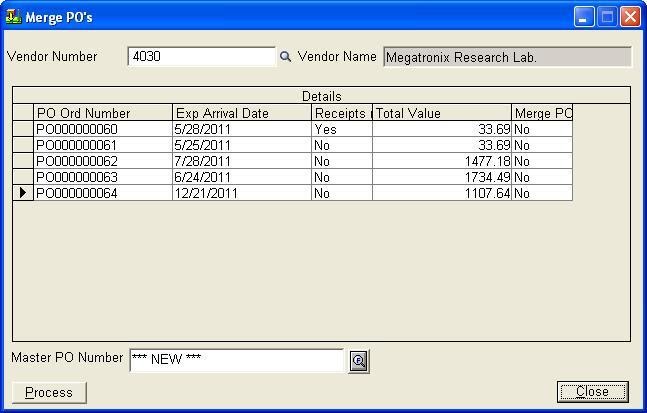647x413 pixels.
Task: Click Merge PO cell for PO000000062
Action: pyautogui.click(x=542, y=161)
